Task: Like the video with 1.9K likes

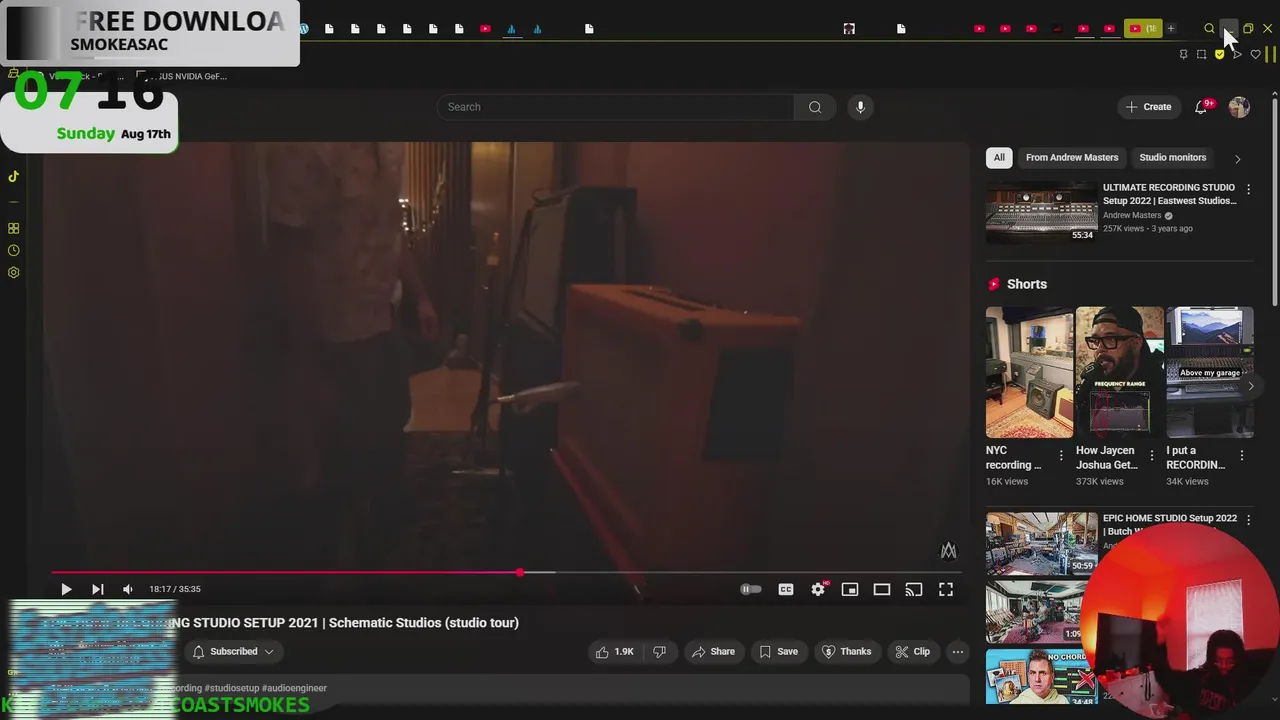Action: [x=614, y=651]
